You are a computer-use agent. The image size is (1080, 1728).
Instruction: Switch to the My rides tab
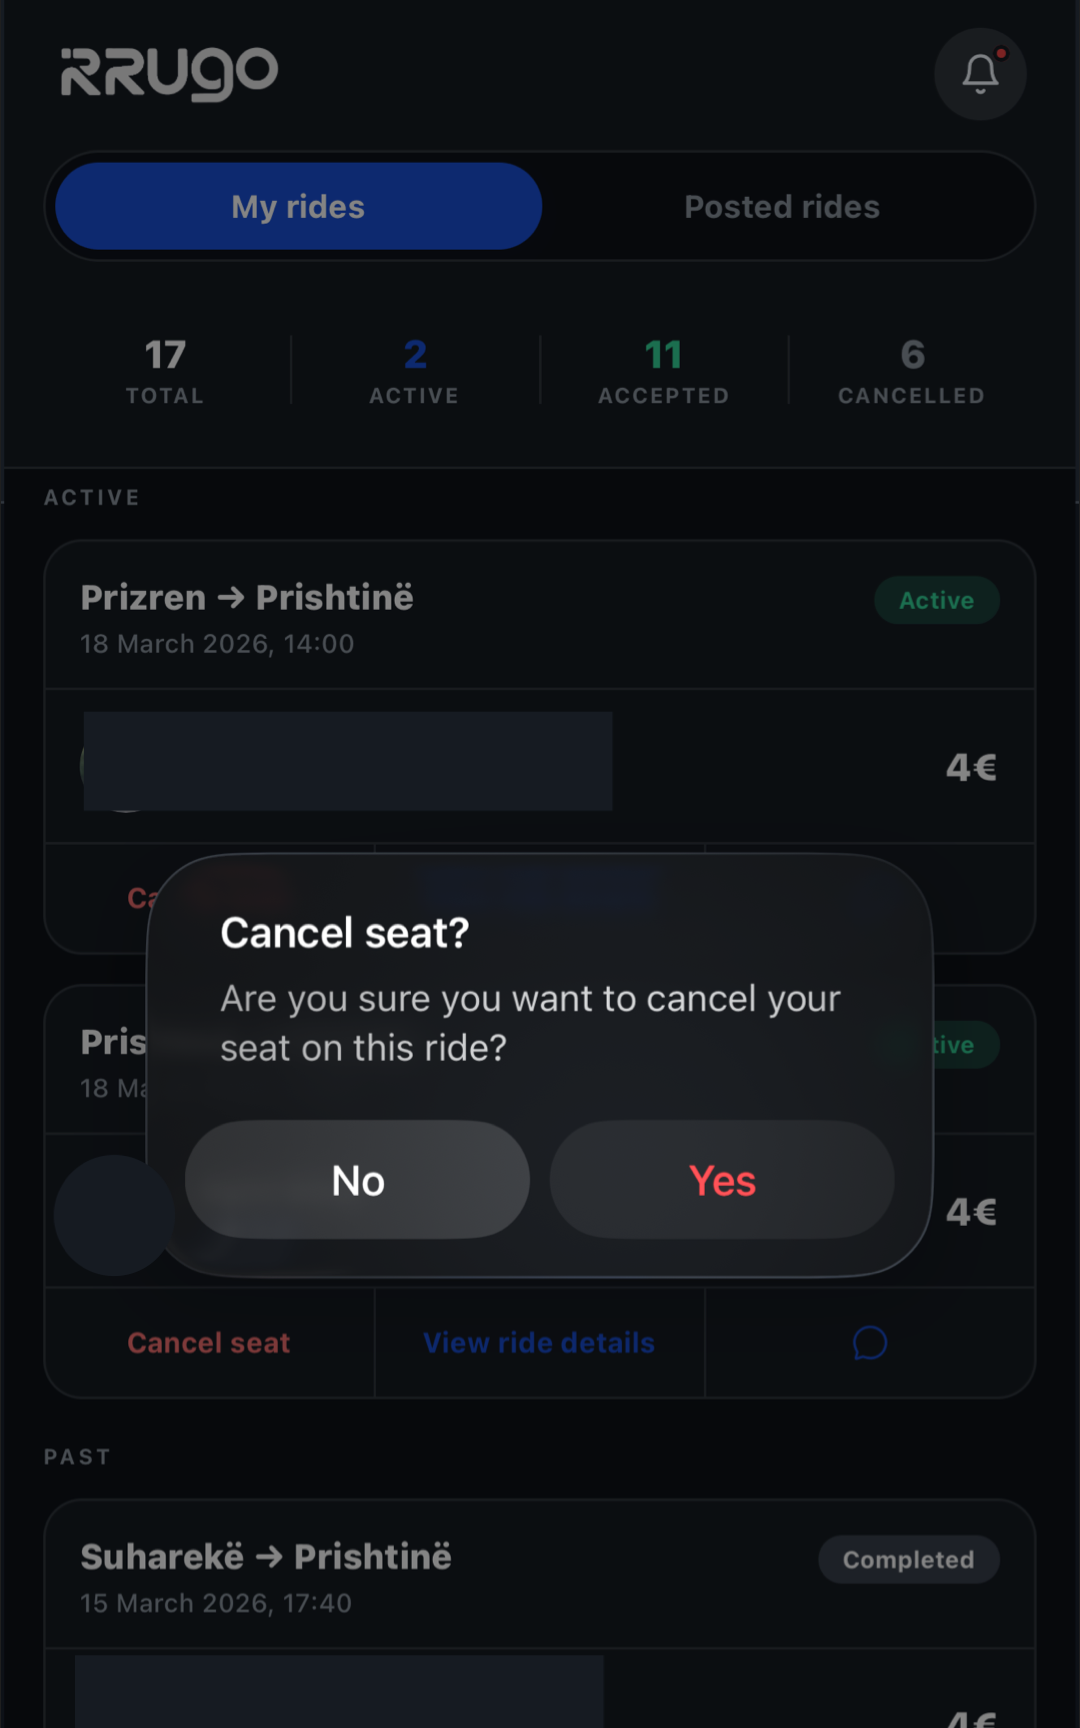(298, 207)
